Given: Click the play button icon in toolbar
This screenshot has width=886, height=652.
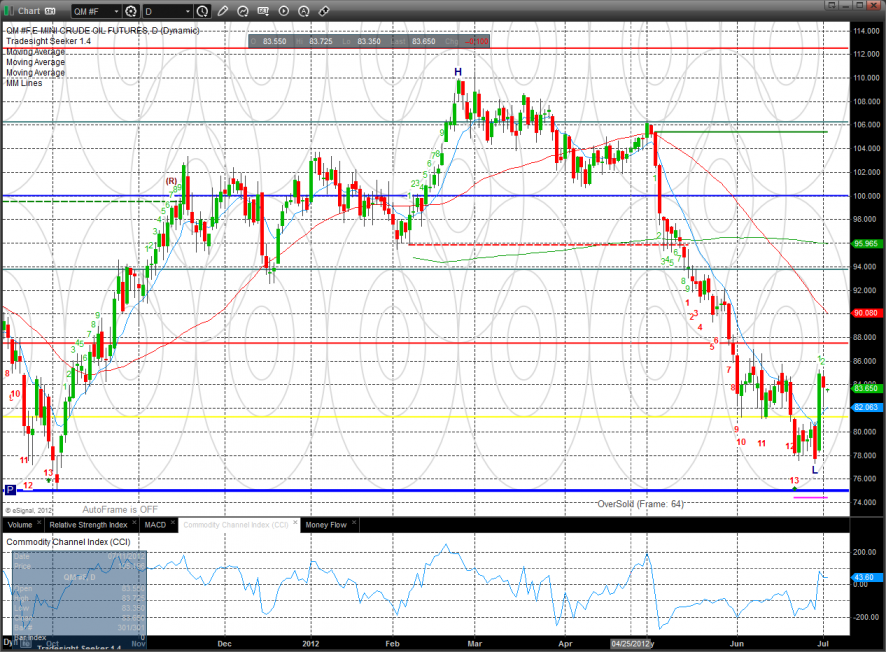Looking at the screenshot, I should point(285,11).
